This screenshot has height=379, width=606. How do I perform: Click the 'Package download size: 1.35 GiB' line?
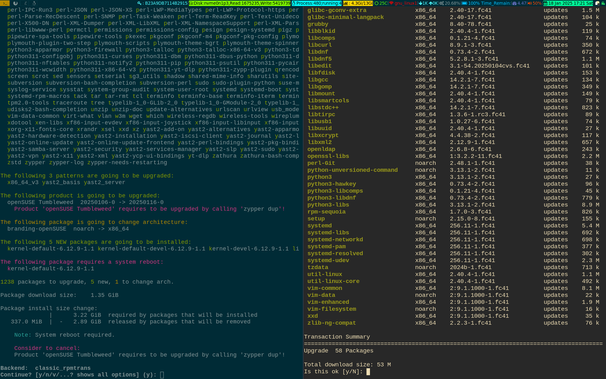click(60, 295)
